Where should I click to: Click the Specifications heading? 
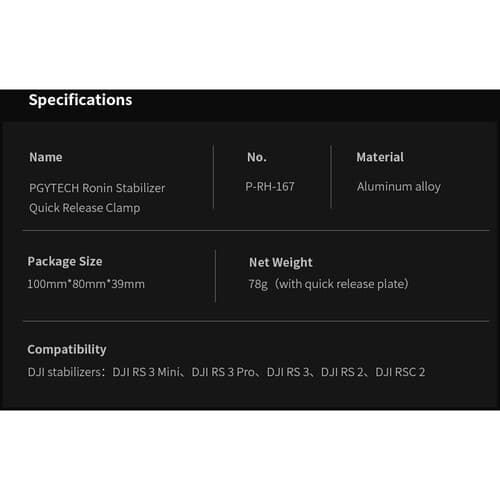tap(80, 100)
